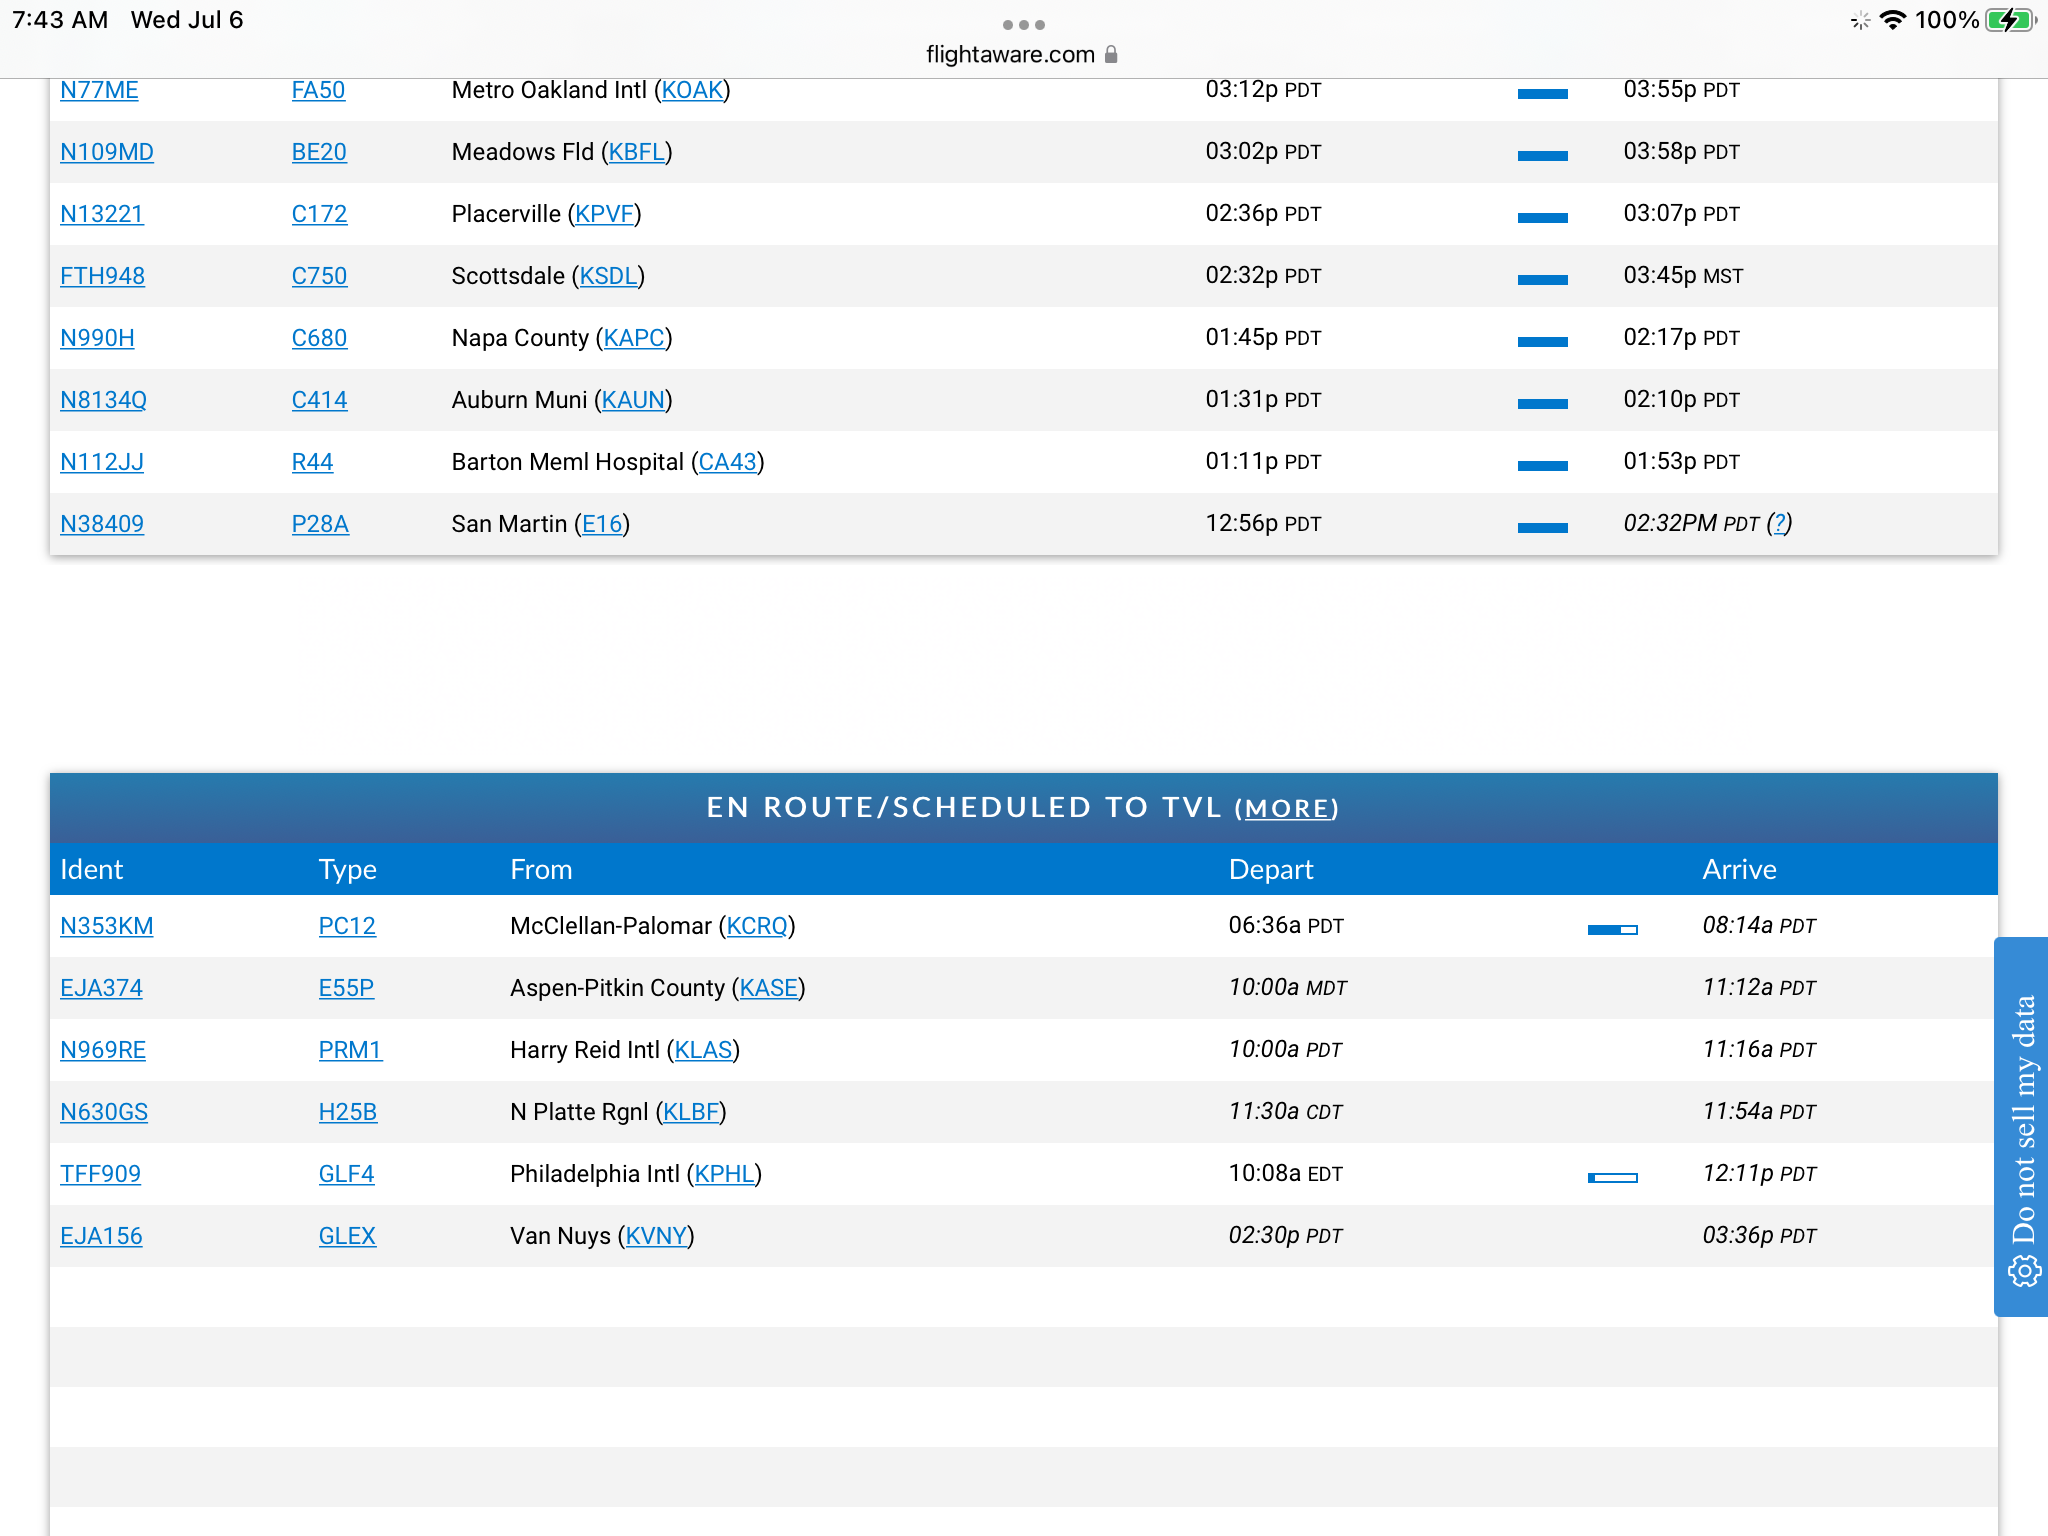Click the N353KM flight progress bar
2048x1536 pixels.
tap(1612, 929)
